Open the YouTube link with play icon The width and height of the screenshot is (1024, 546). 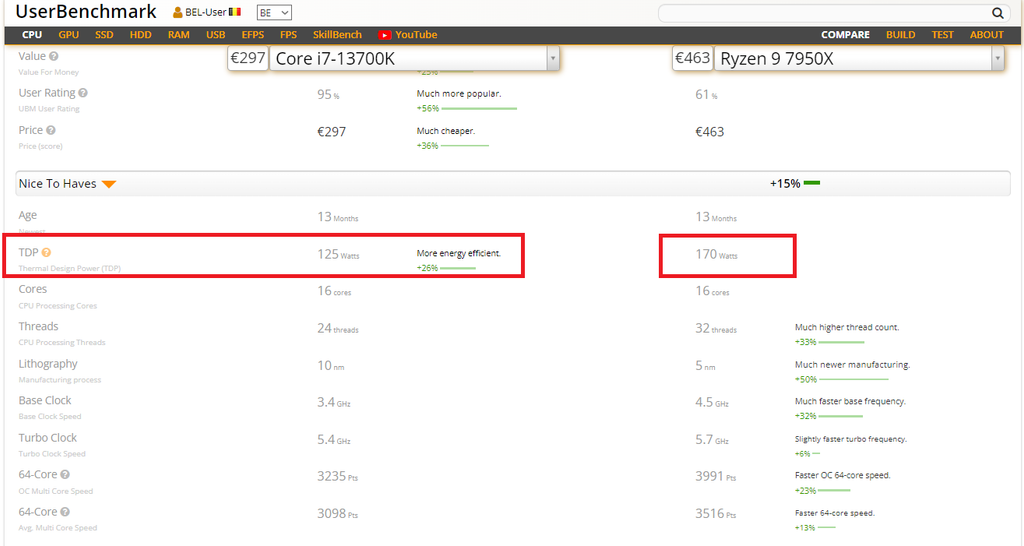(408, 35)
